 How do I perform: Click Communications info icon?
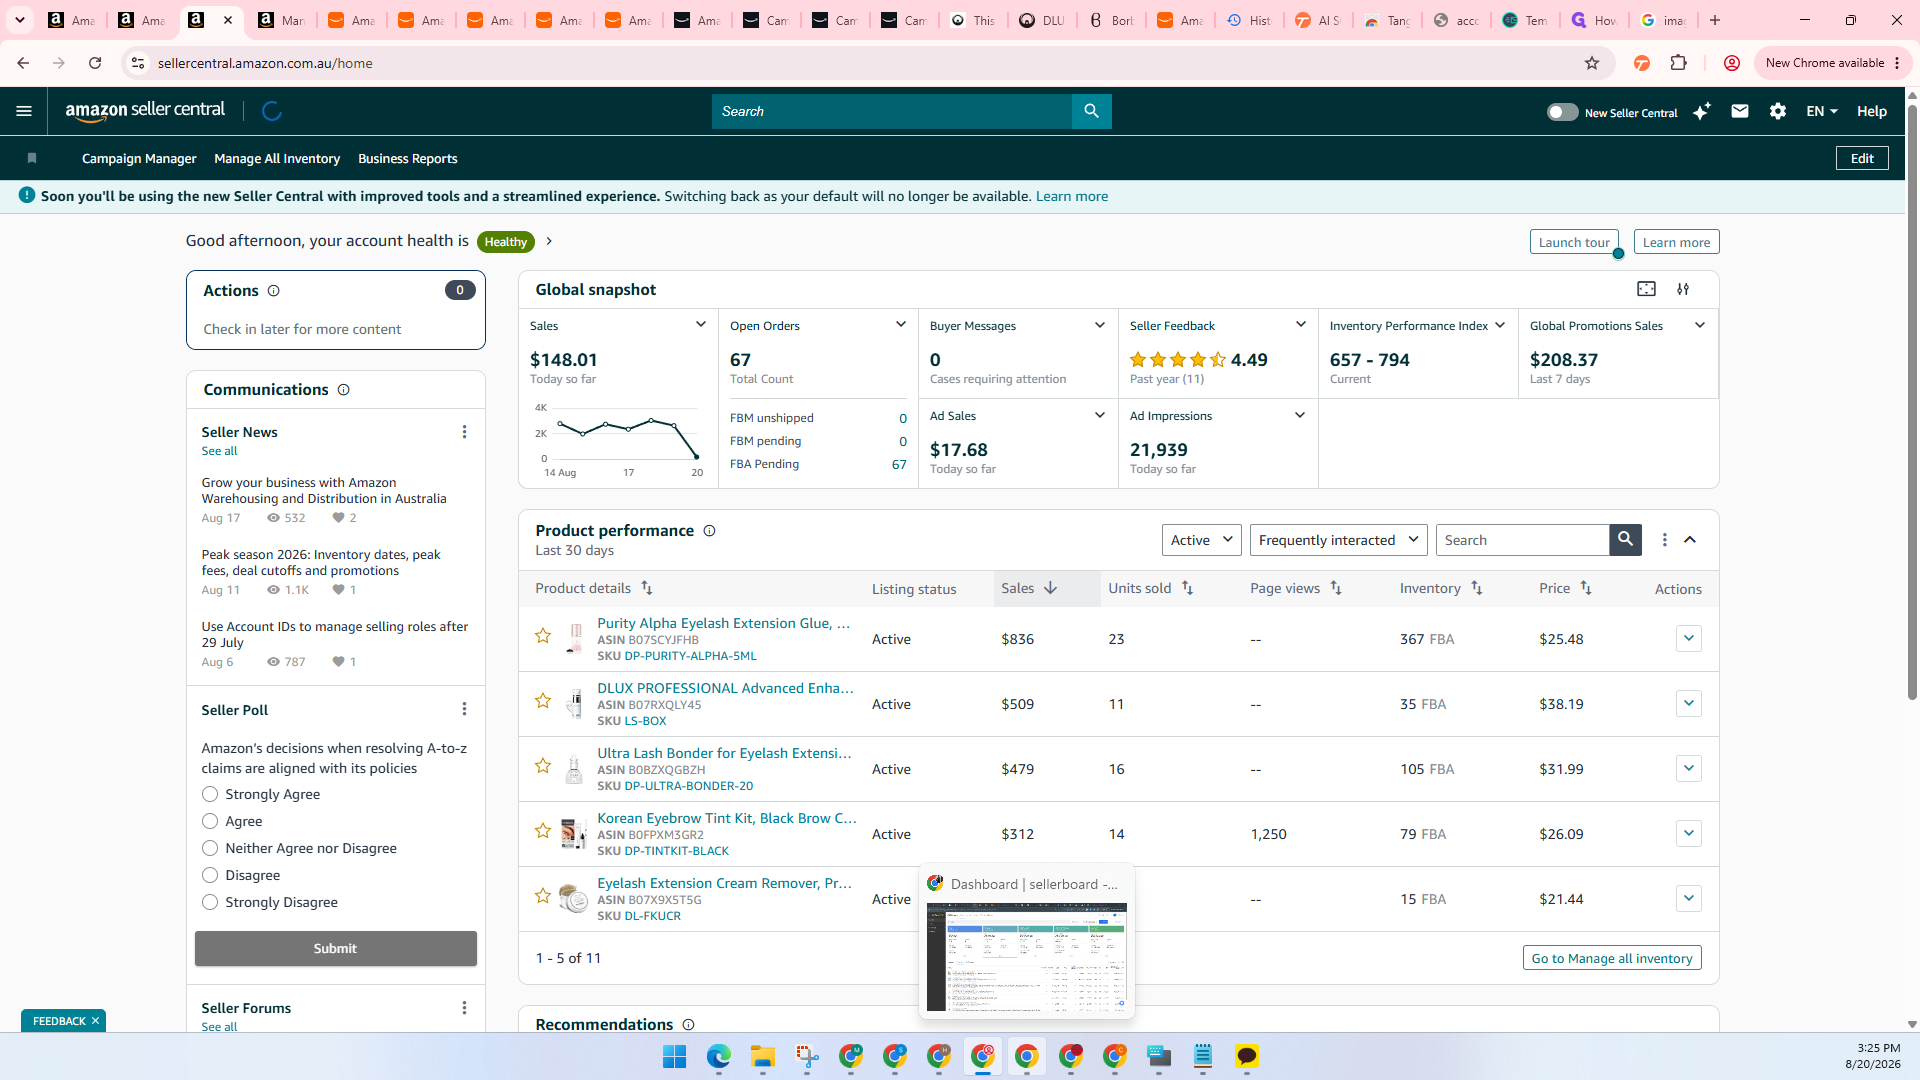pos(343,390)
